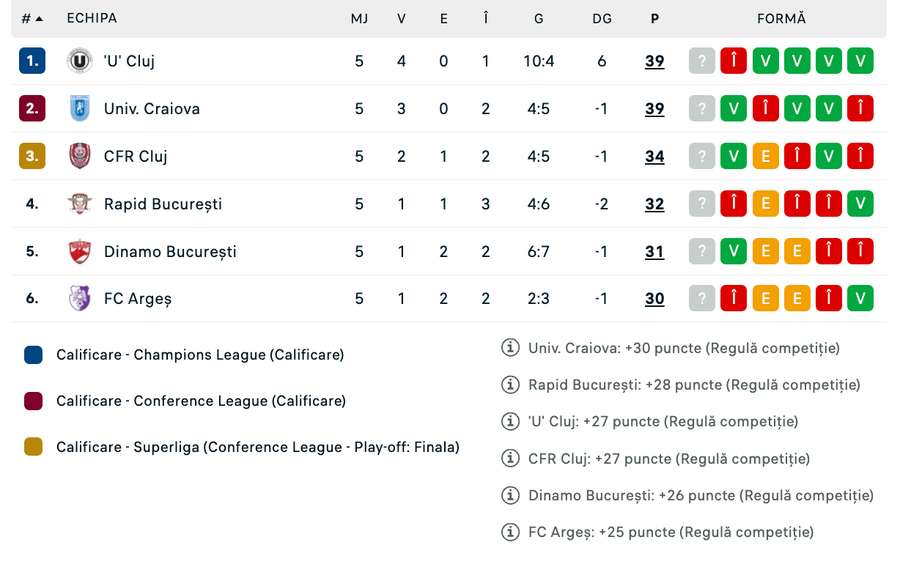Click the last green V form badge for FC Argeș
Viewport: 900px width, 561px height.
click(x=860, y=299)
